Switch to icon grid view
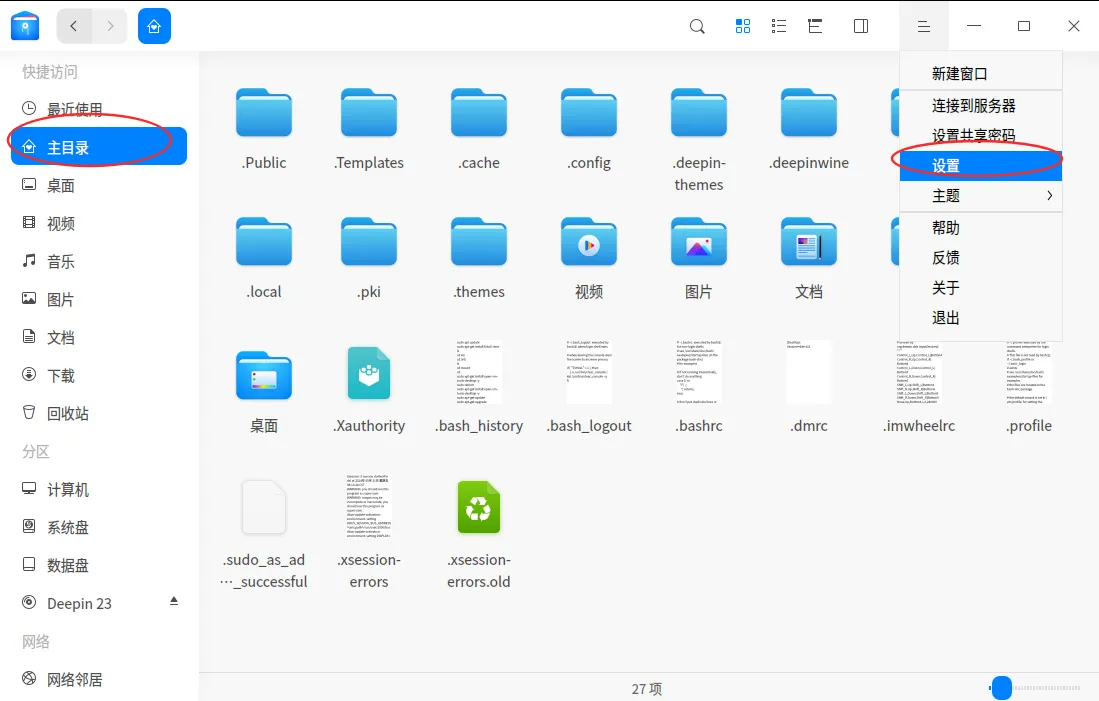The height and width of the screenshot is (701, 1099). point(743,27)
